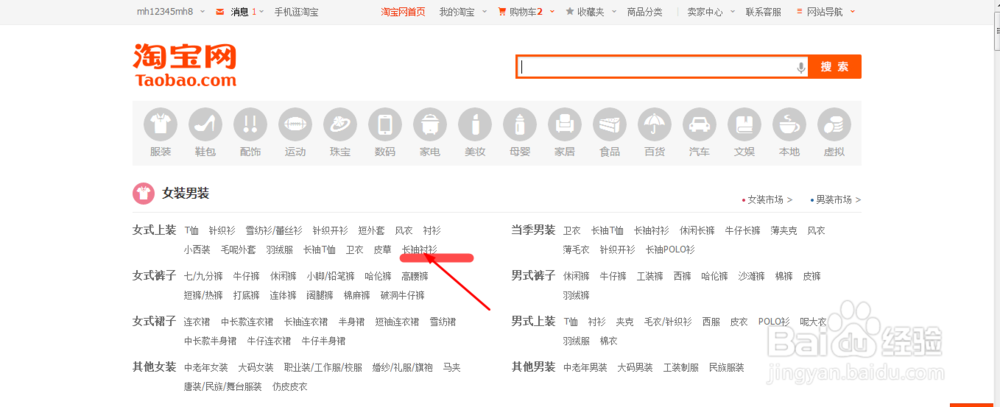Open the 母婴 mother and baby icon

pos(520,124)
